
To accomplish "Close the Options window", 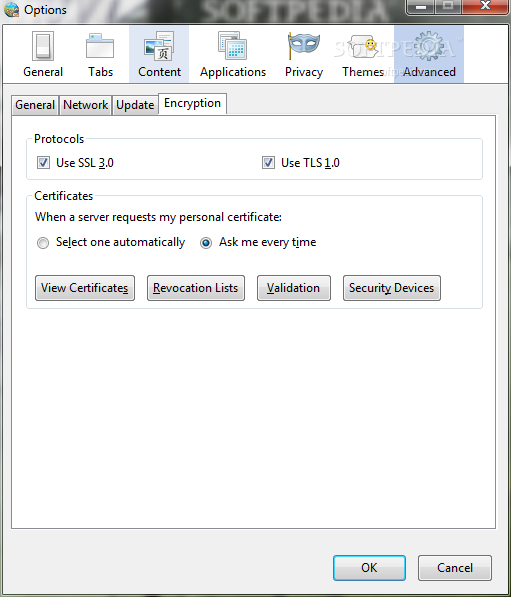I will pos(485,6).
